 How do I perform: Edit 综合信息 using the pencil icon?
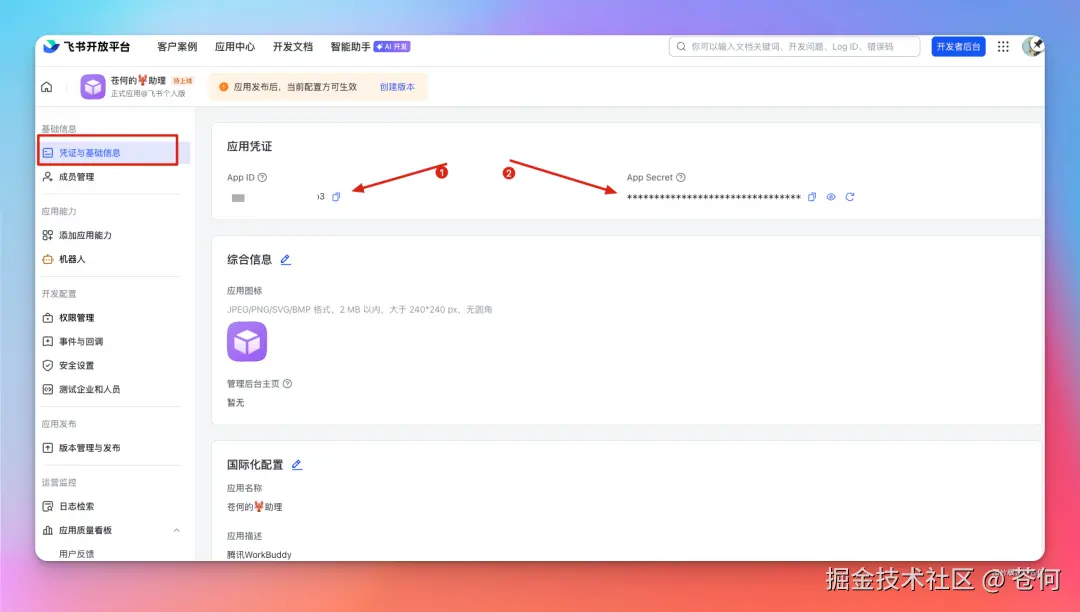[284, 259]
